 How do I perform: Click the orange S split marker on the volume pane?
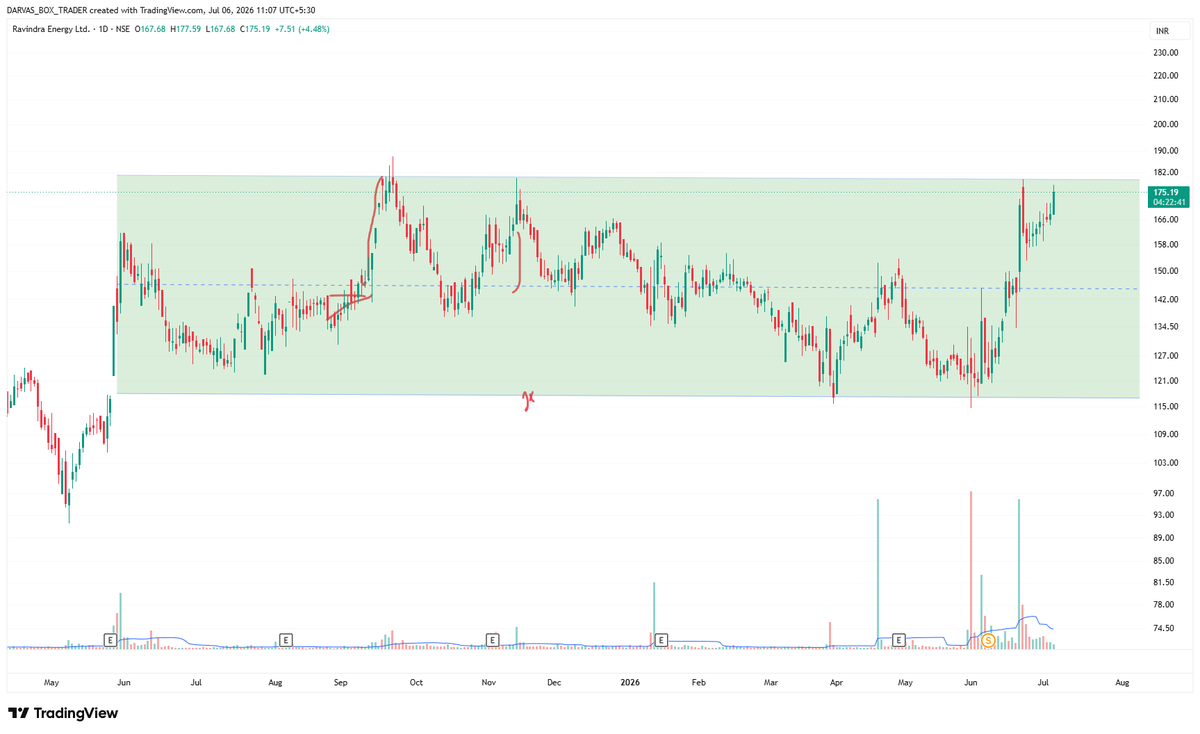coord(988,639)
